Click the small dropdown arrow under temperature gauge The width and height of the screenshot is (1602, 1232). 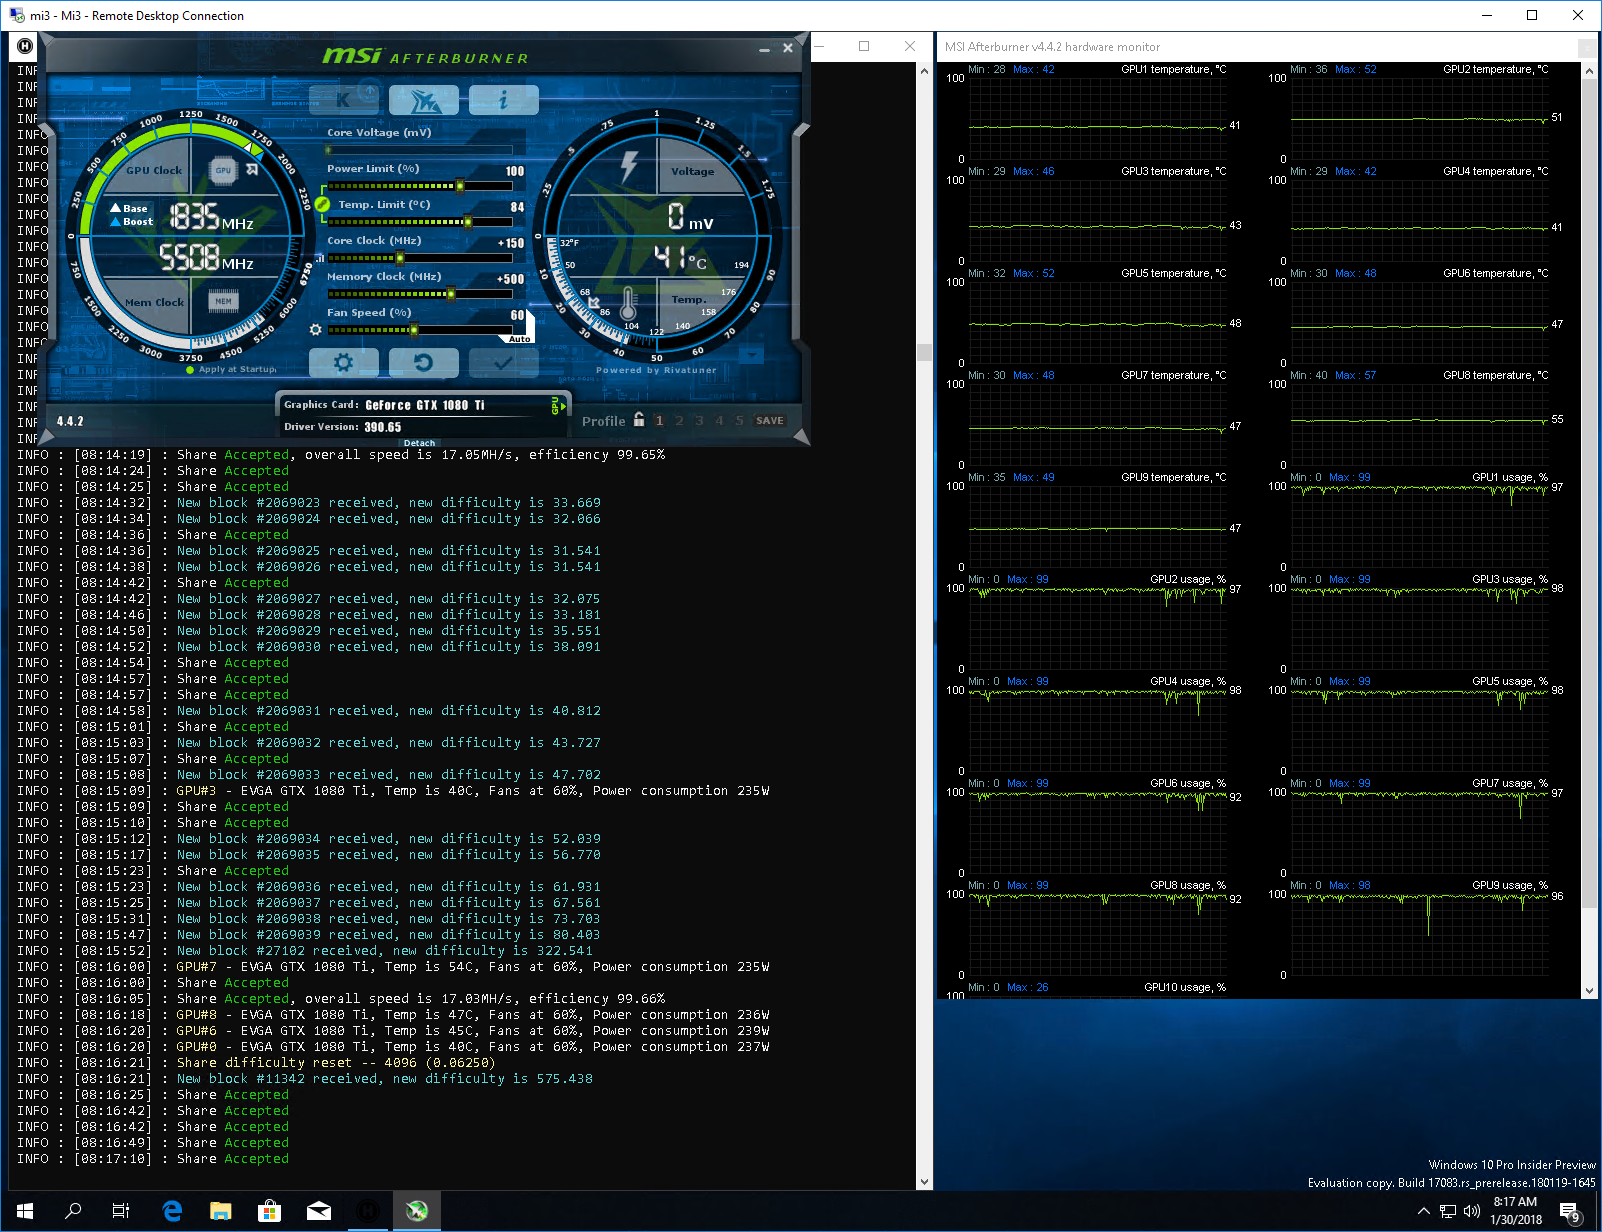point(752,354)
